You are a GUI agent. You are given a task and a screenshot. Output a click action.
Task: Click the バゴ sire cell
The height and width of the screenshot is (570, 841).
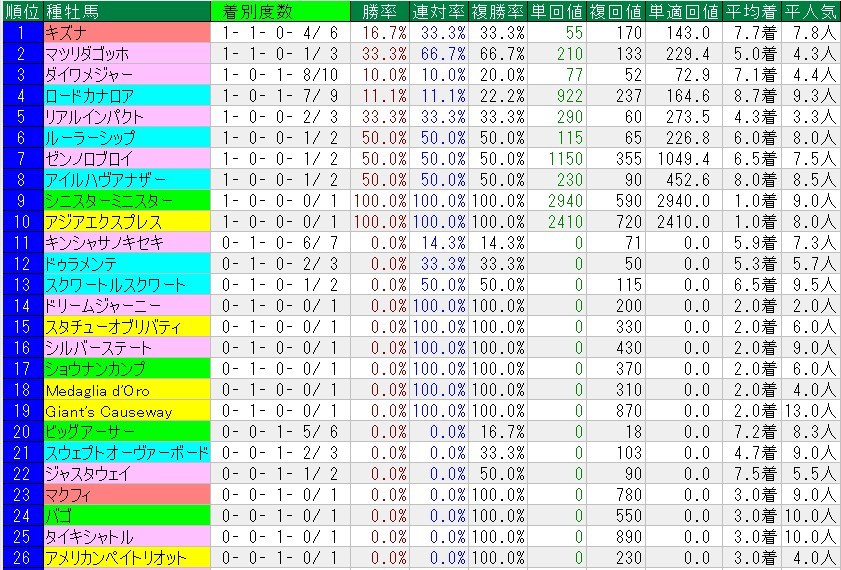[127, 516]
